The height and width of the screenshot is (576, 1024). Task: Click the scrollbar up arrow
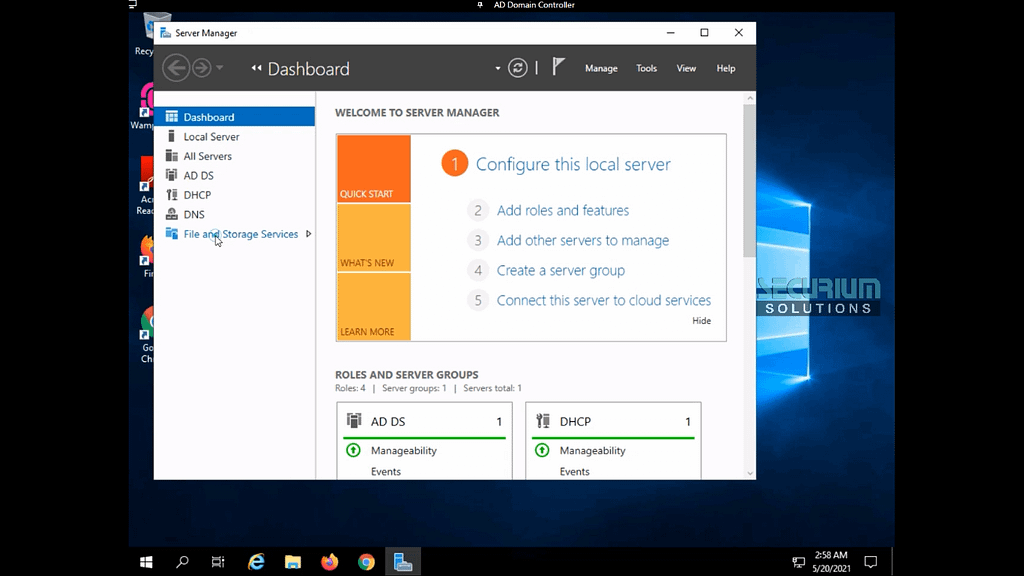click(x=749, y=98)
